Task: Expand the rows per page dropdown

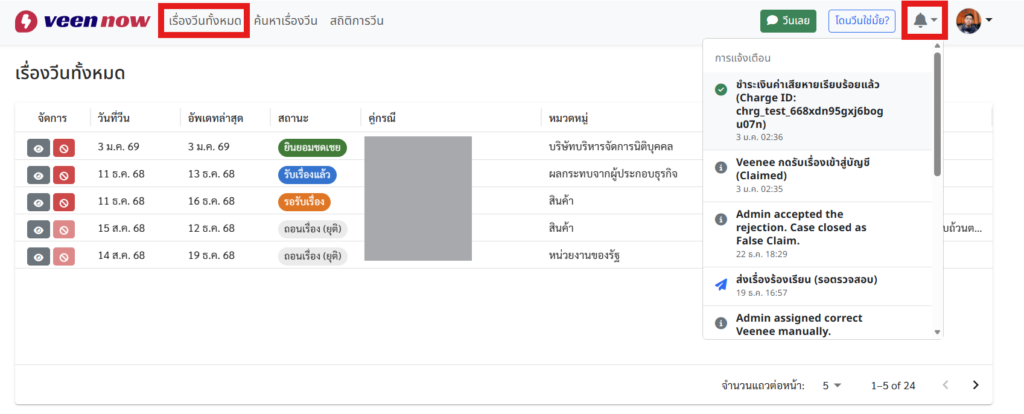Action: coord(832,385)
